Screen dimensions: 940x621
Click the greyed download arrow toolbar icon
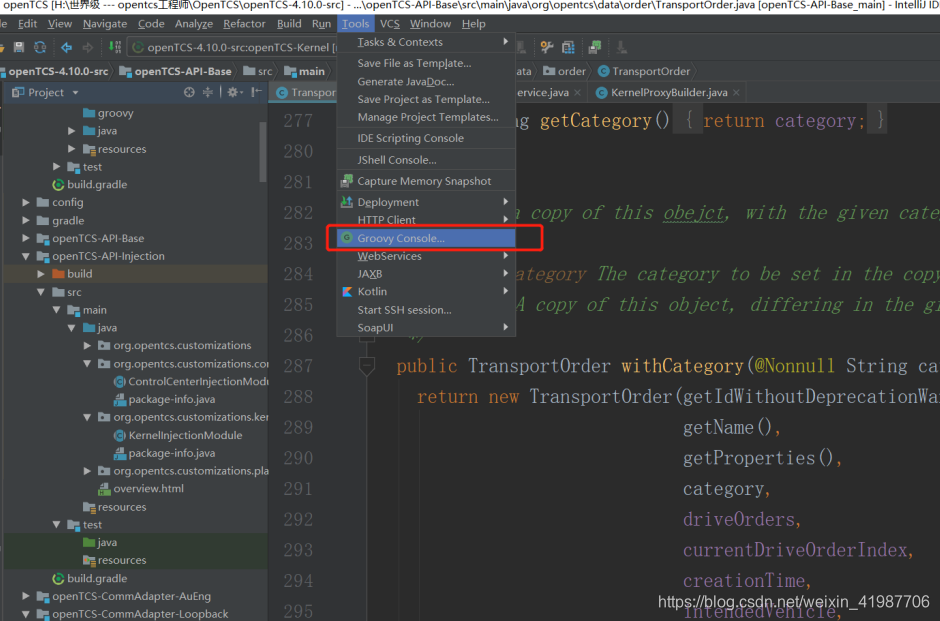click(x=621, y=47)
